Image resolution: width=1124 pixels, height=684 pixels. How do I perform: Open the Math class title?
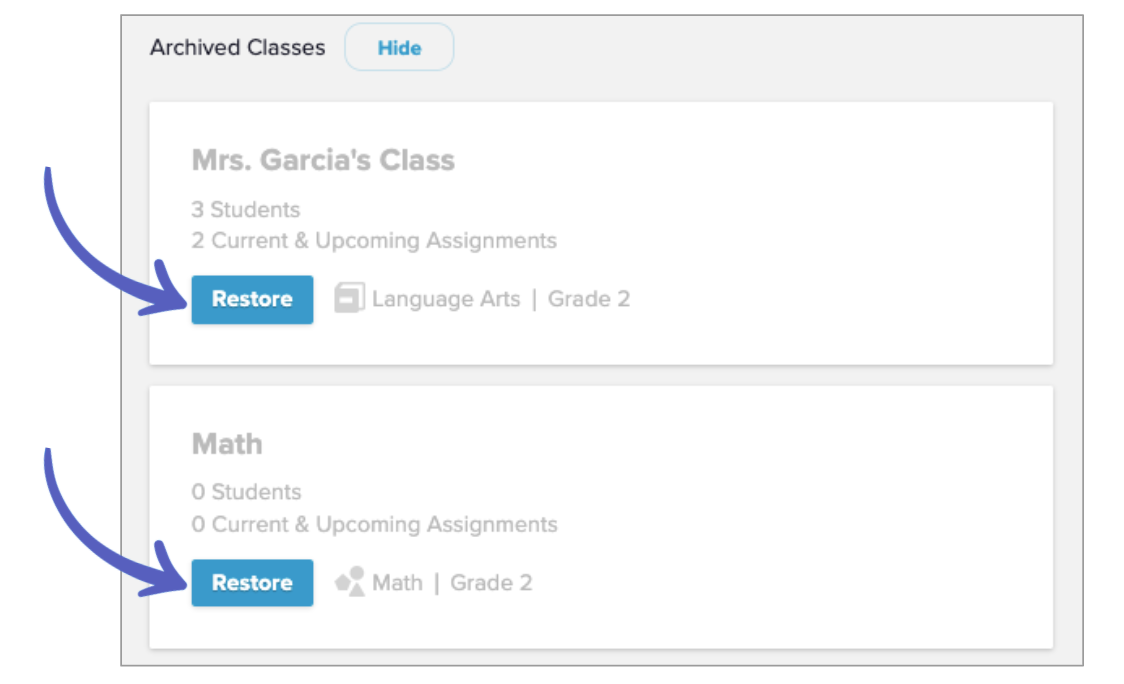[227, 444]
